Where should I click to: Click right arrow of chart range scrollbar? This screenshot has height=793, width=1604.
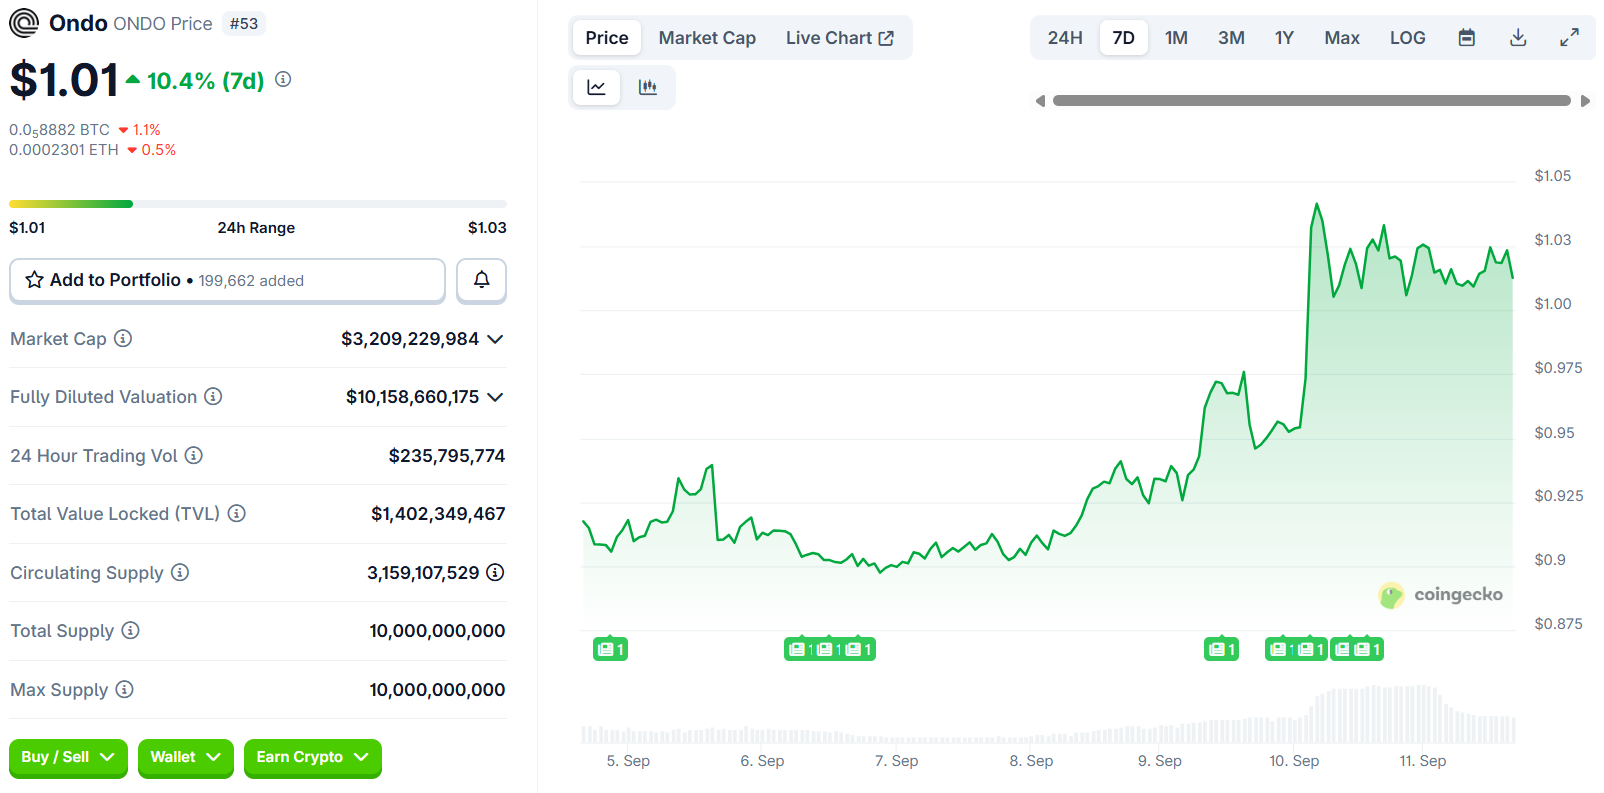(1585, 101)
